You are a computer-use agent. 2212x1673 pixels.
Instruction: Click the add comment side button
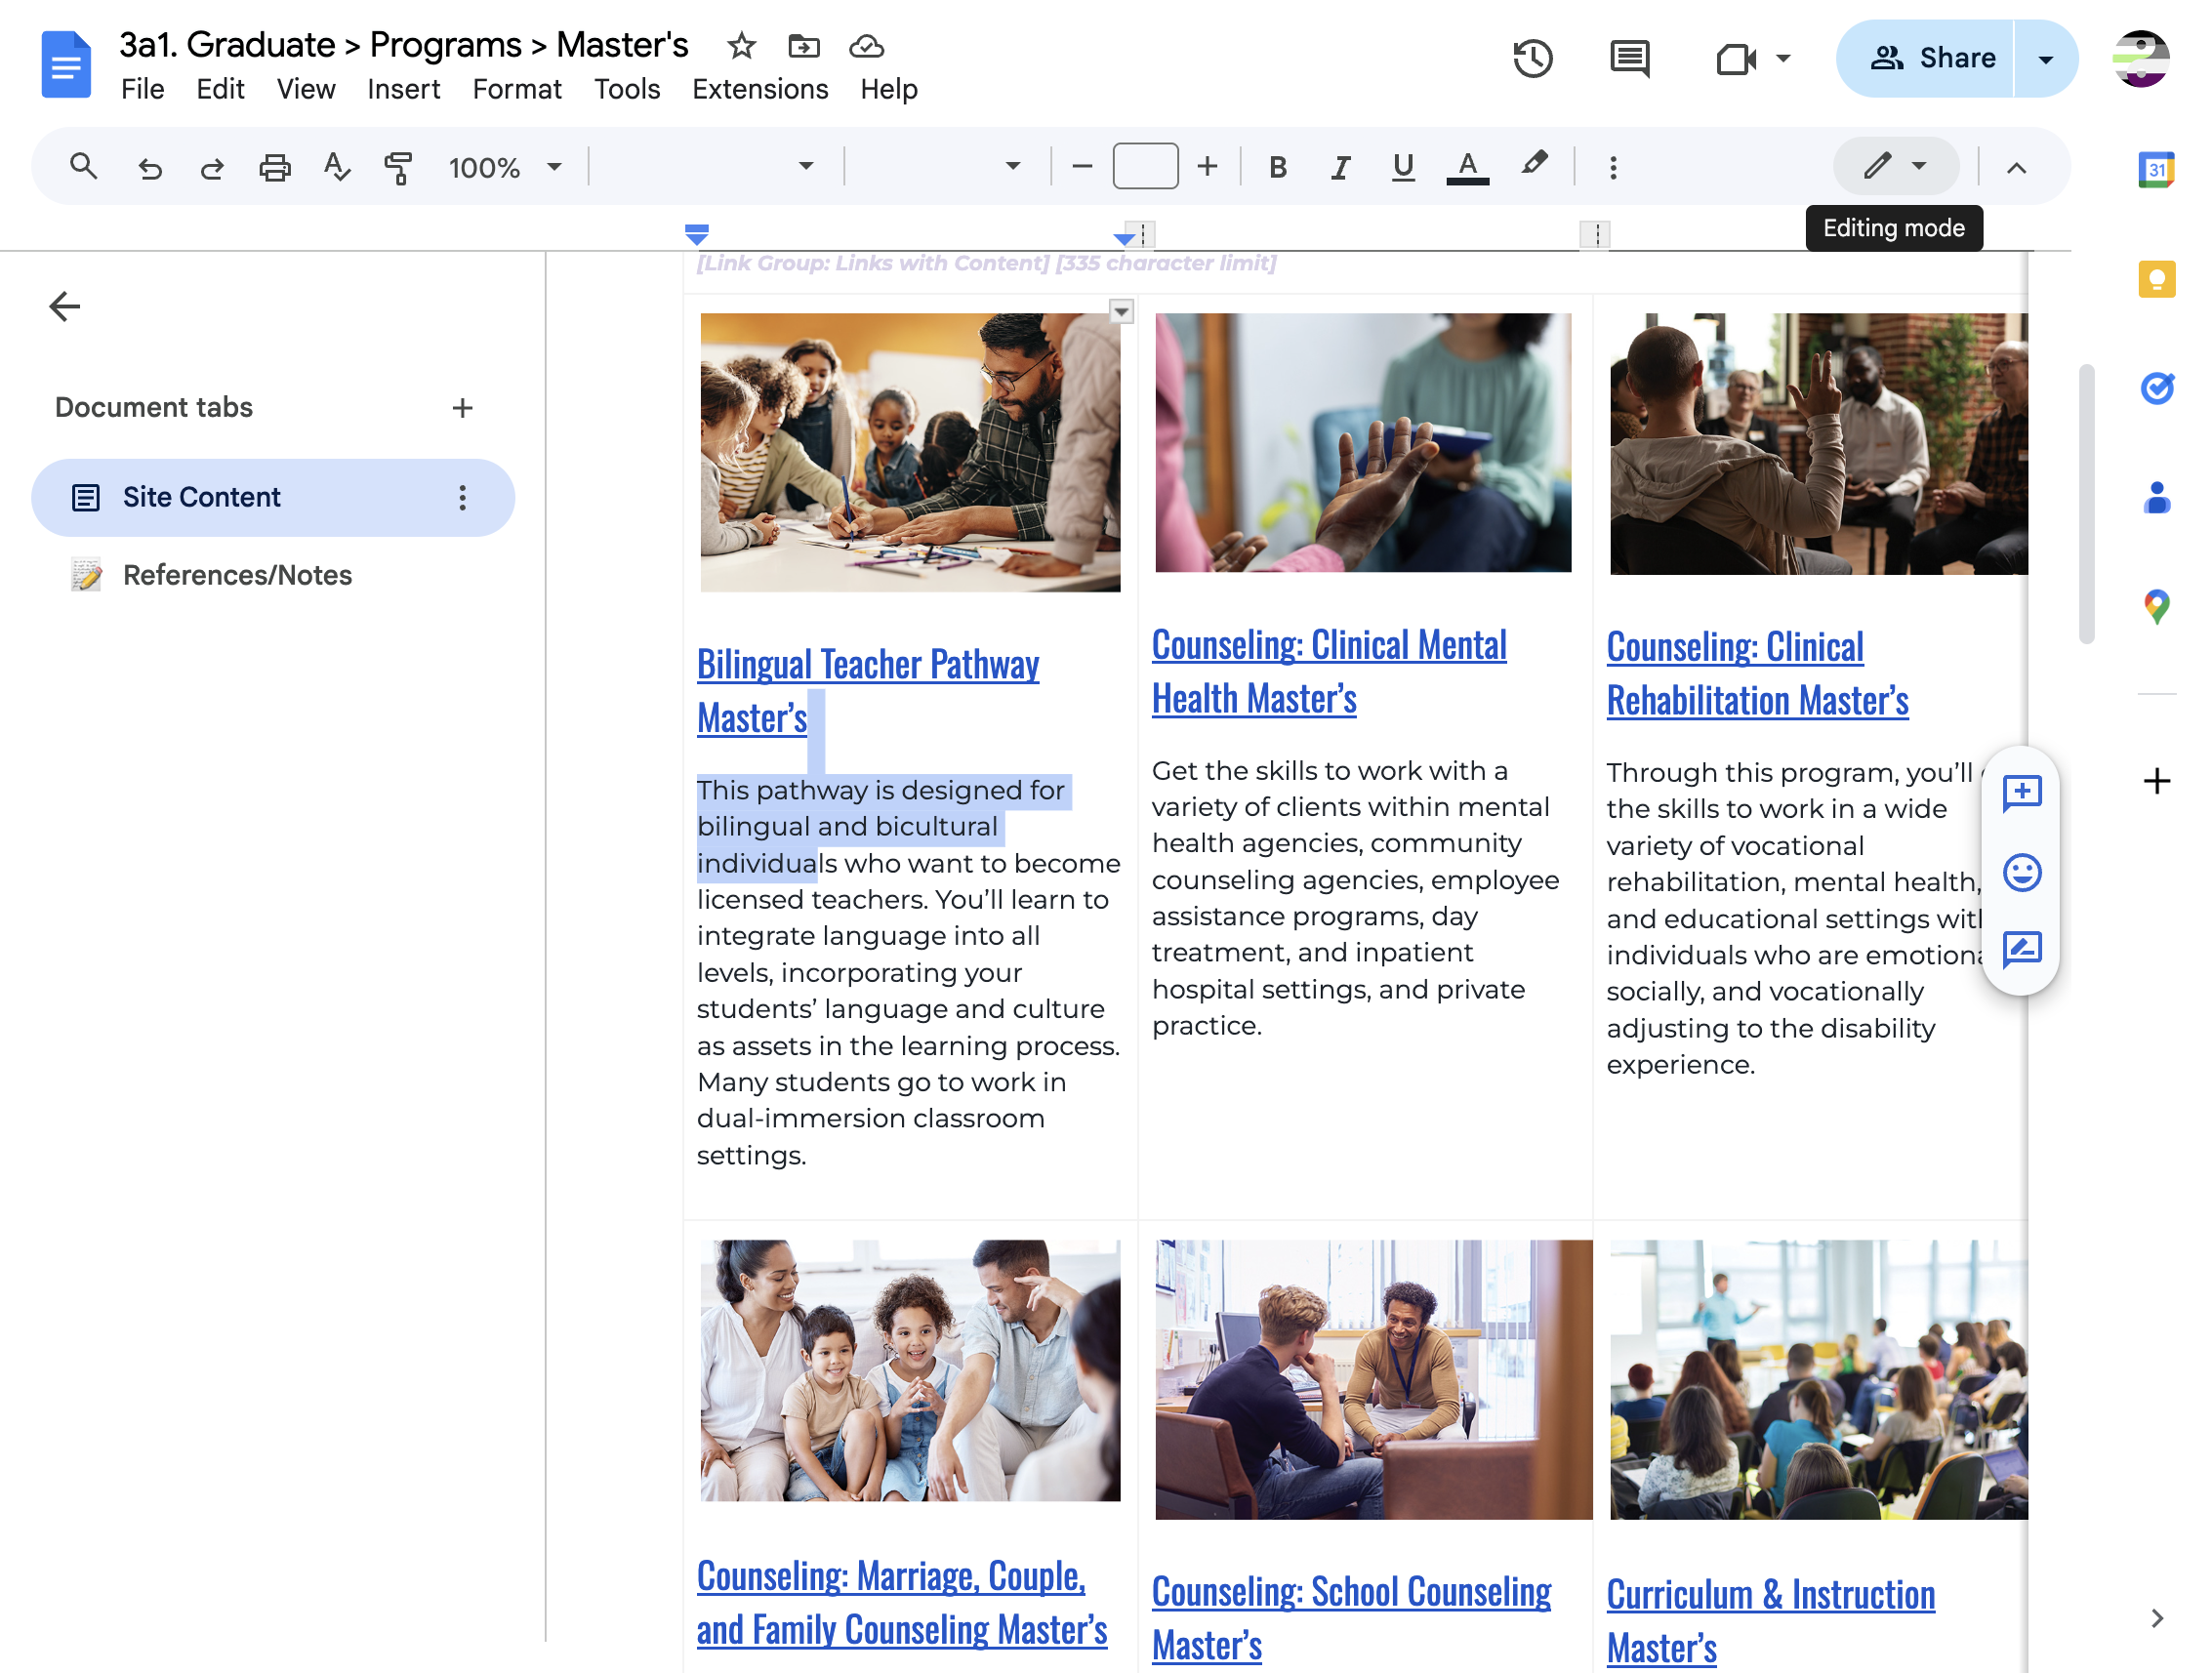(2021, 793)
